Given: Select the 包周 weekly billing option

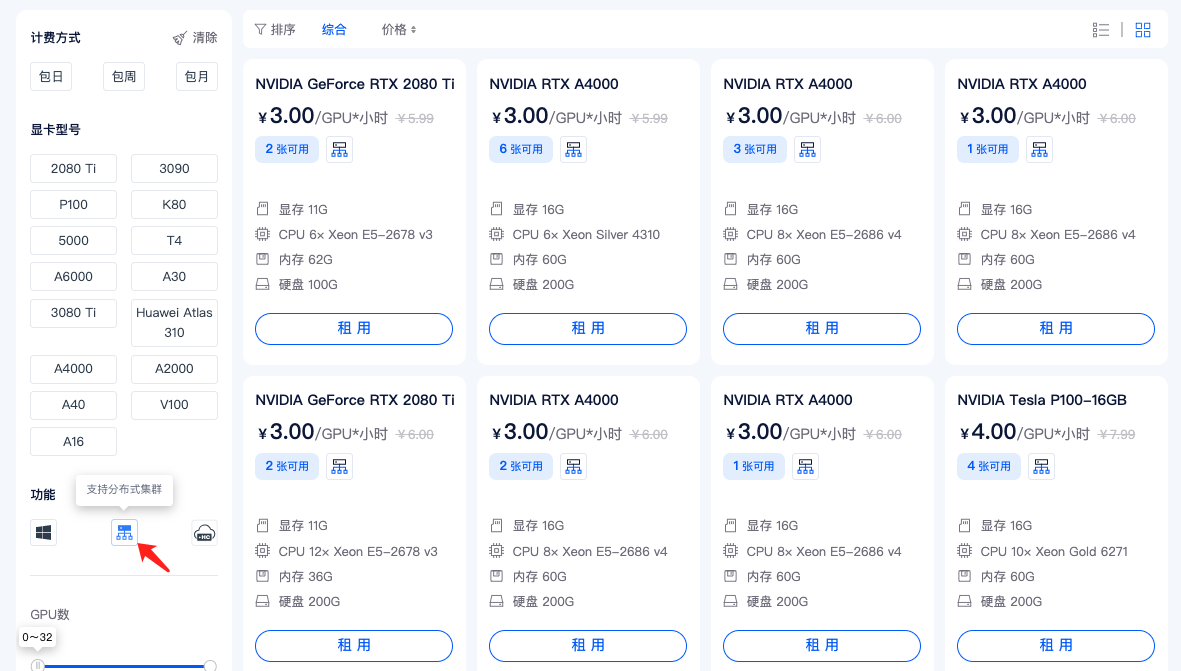Looking at the screenshot, I should pos(124,76).
